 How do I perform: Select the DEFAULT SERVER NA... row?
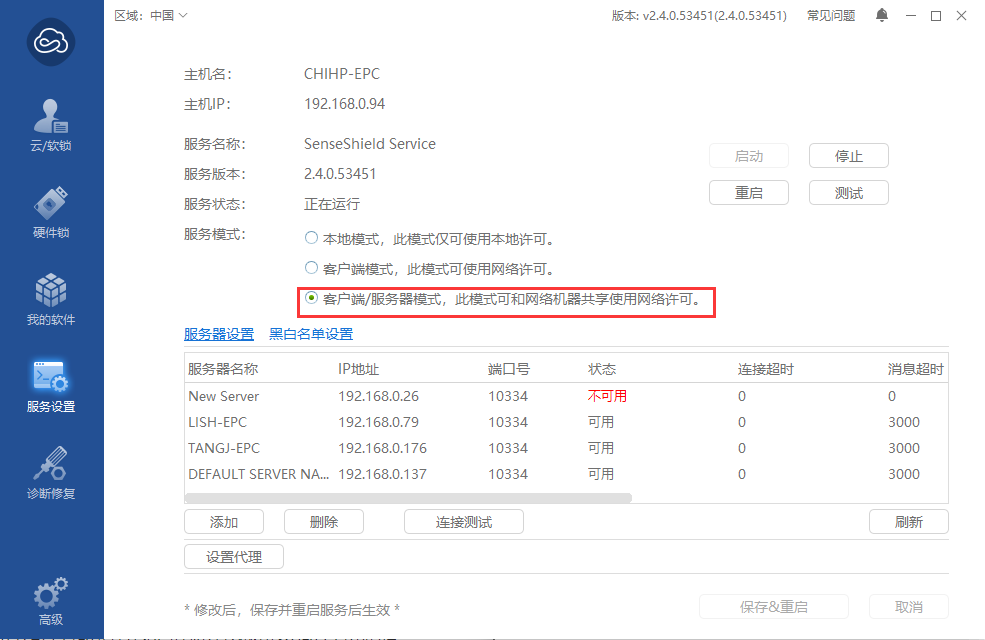(x=566, y=474)
